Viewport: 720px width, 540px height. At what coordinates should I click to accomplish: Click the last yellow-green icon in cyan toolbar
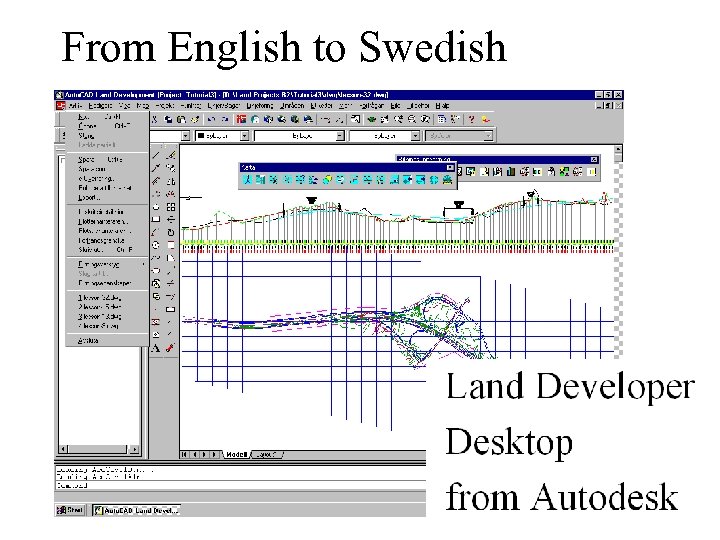pos(447,180)
